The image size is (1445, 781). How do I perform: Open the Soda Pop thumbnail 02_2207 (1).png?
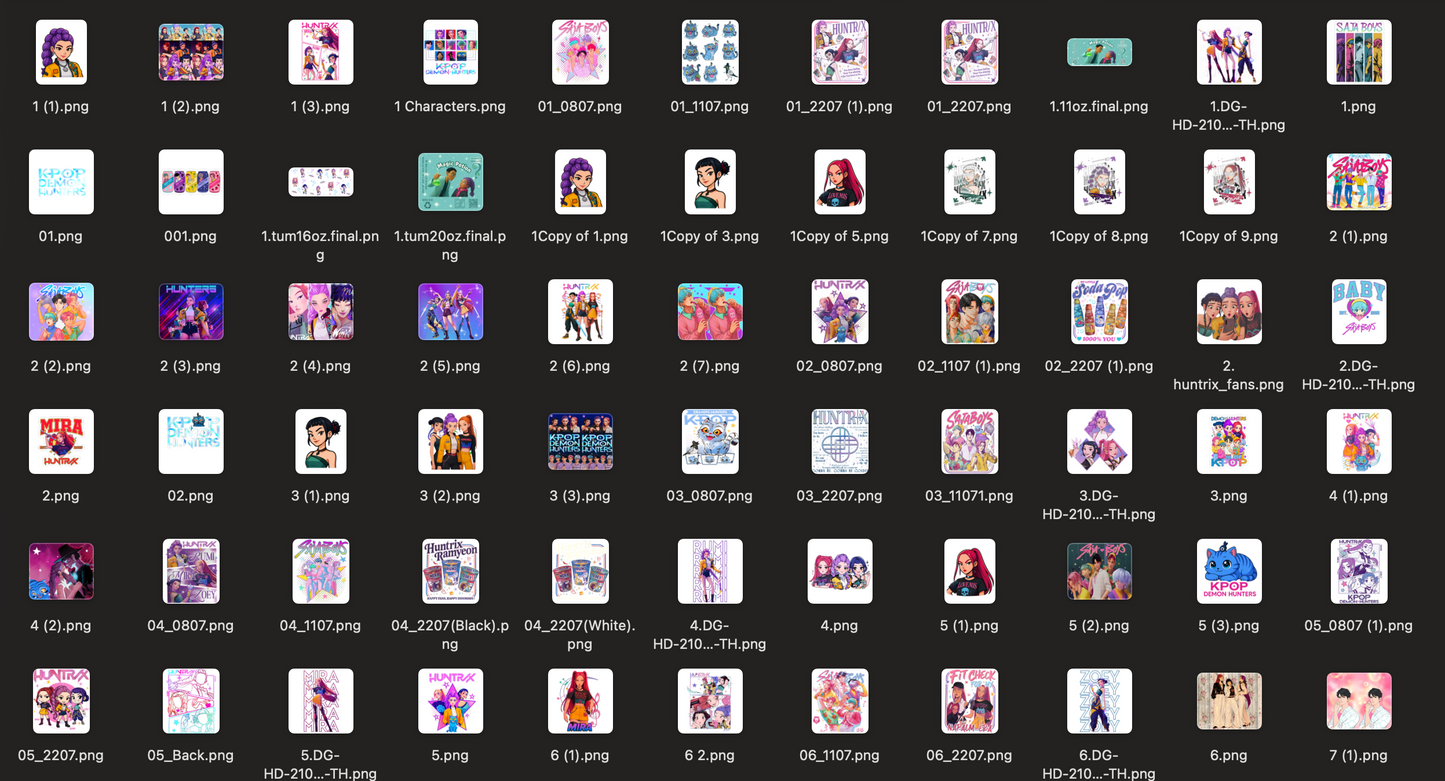(x=1099, y=312)
